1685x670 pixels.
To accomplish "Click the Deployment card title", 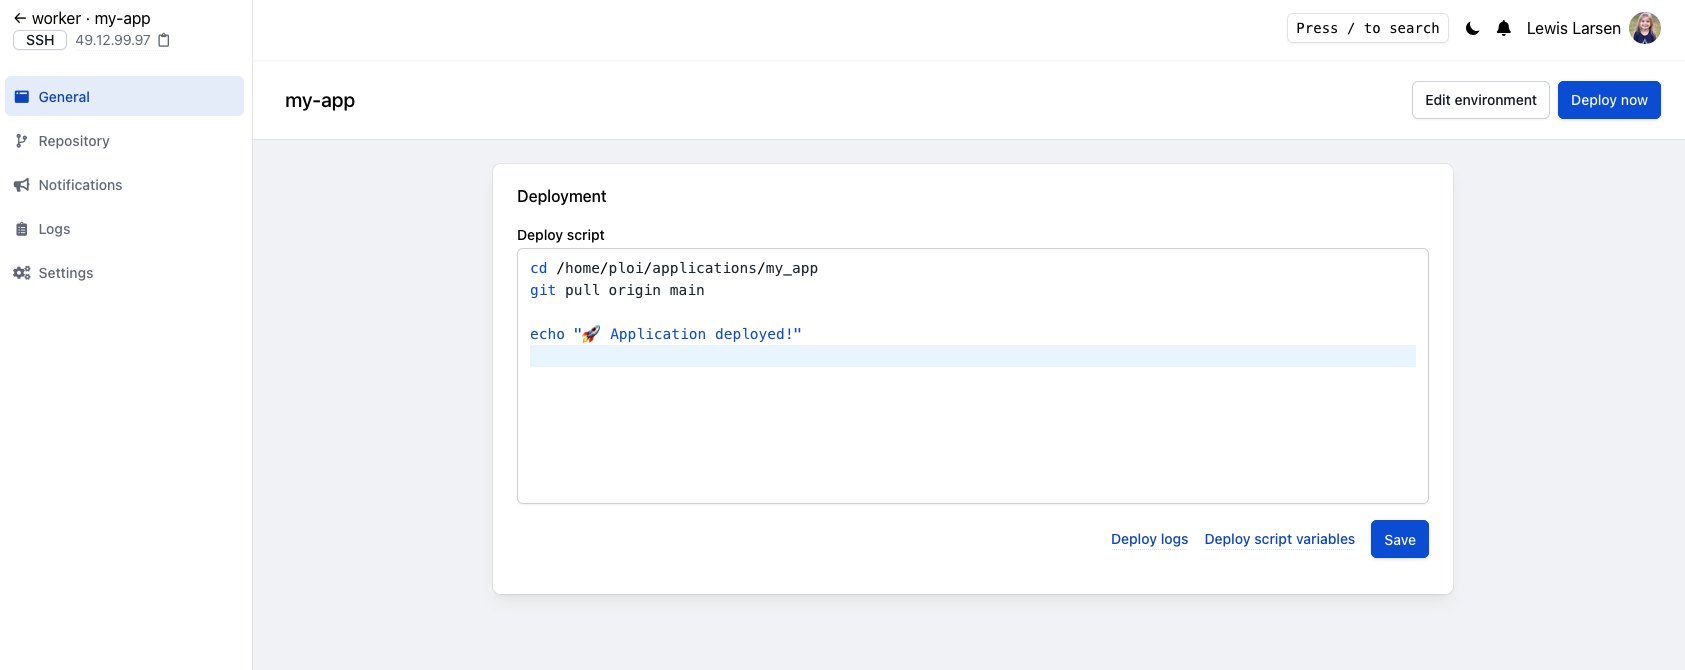I will 562,196.
